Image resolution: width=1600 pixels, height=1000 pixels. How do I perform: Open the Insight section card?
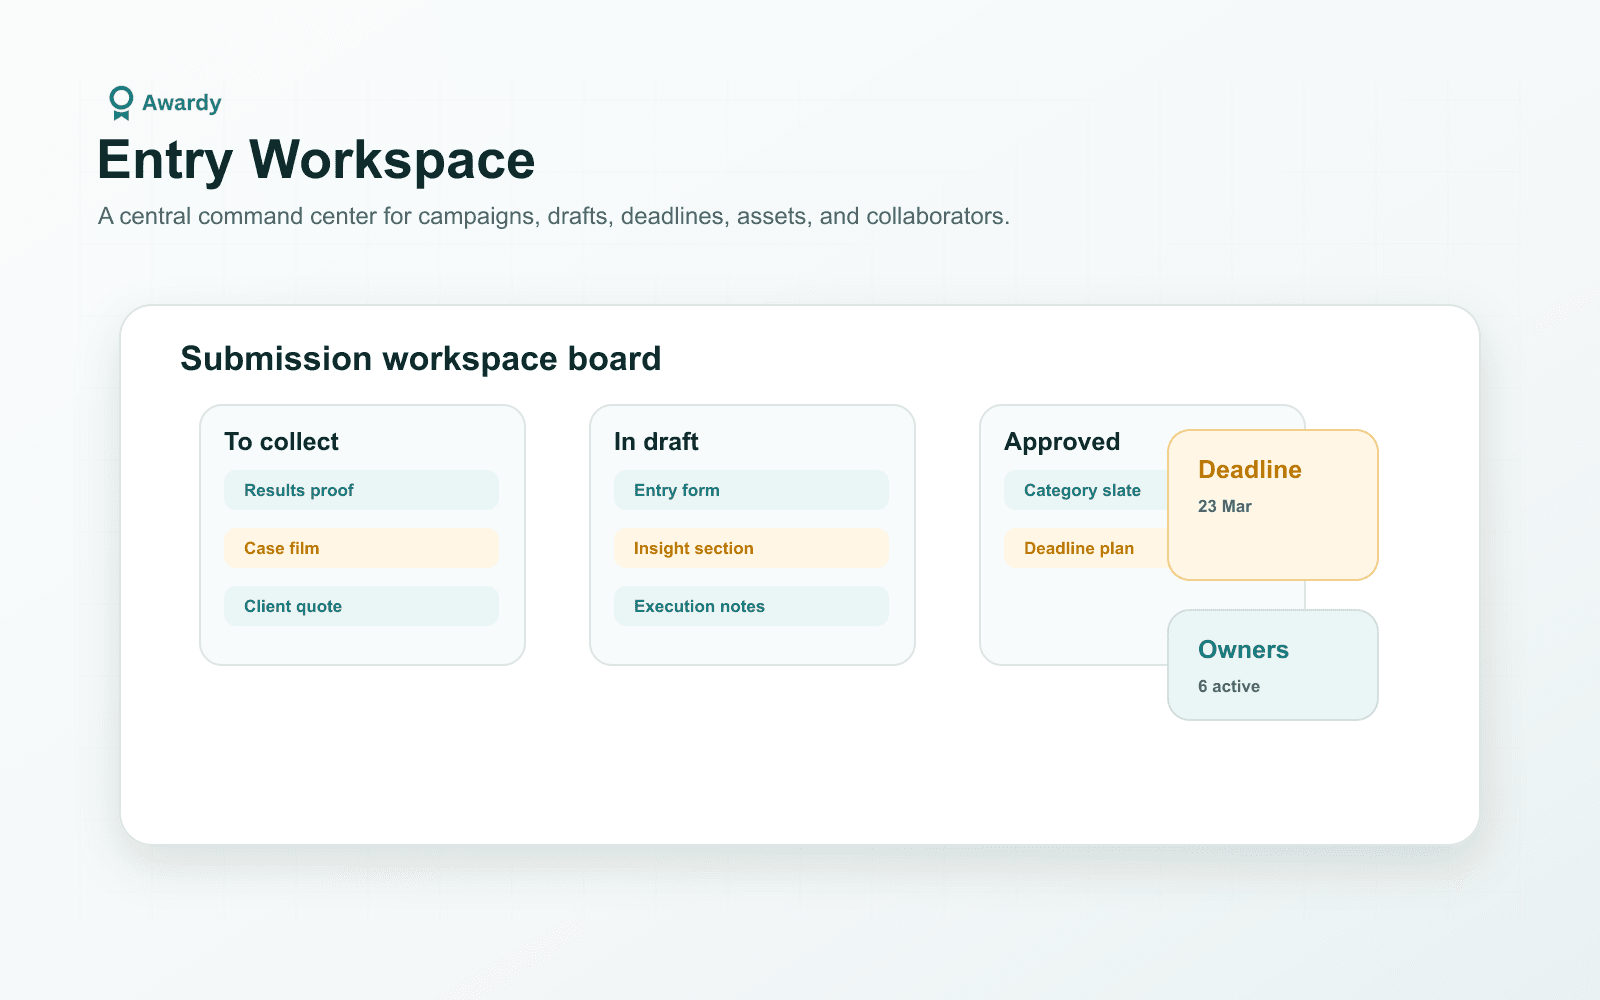point(751,548)
